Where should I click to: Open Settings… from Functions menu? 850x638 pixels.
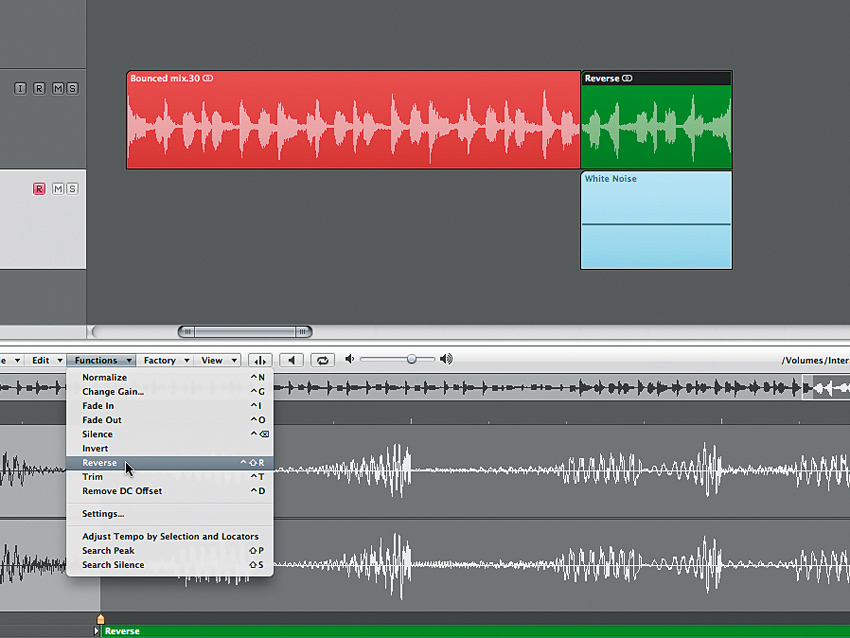click(x=170, y=513)
